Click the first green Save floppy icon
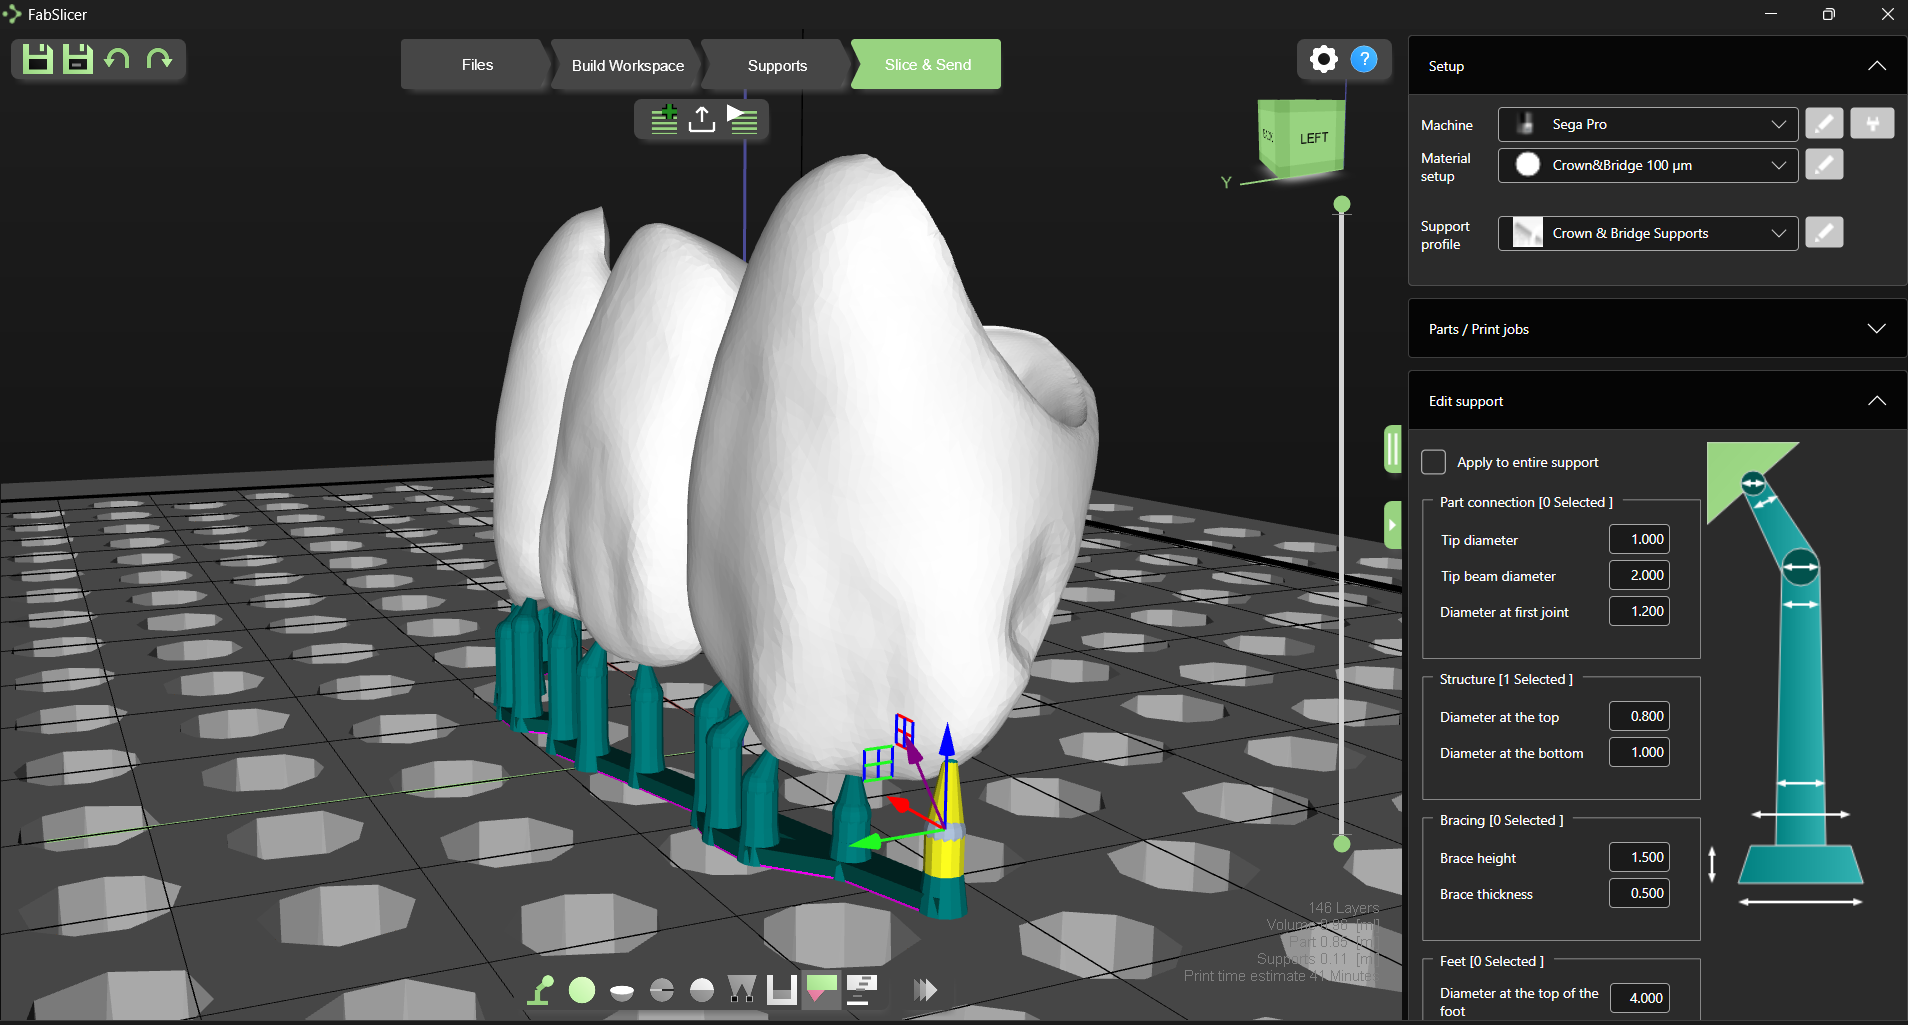The height and width of the screenshot is (1025, 1908). (x=38, y=59)
